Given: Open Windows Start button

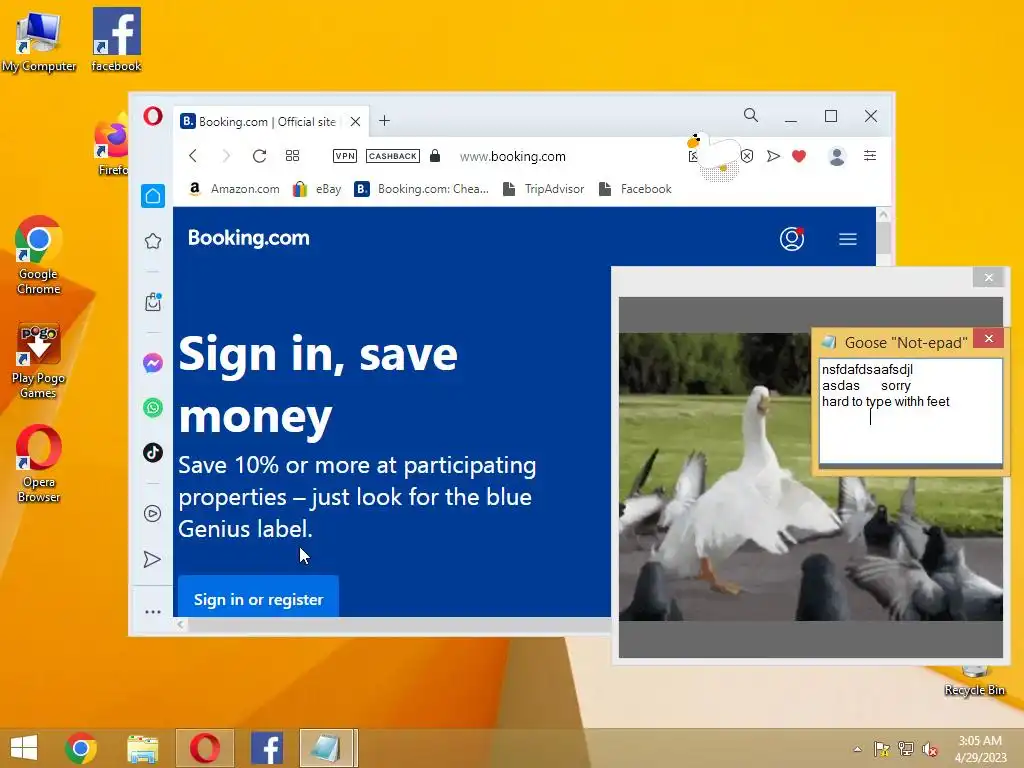Looking at the screenshot, I should pos(24,748).
